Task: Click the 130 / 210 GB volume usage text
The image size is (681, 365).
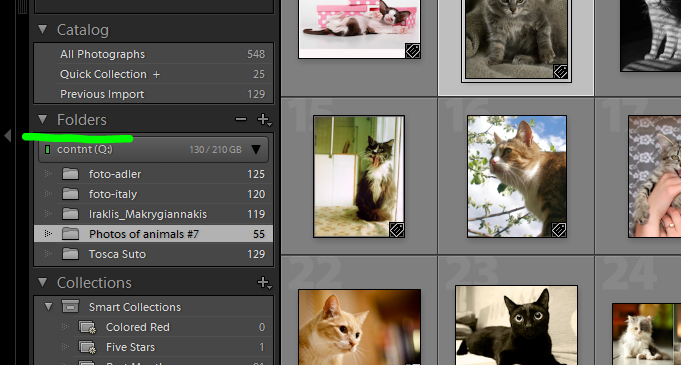Action: coord(215,150)
